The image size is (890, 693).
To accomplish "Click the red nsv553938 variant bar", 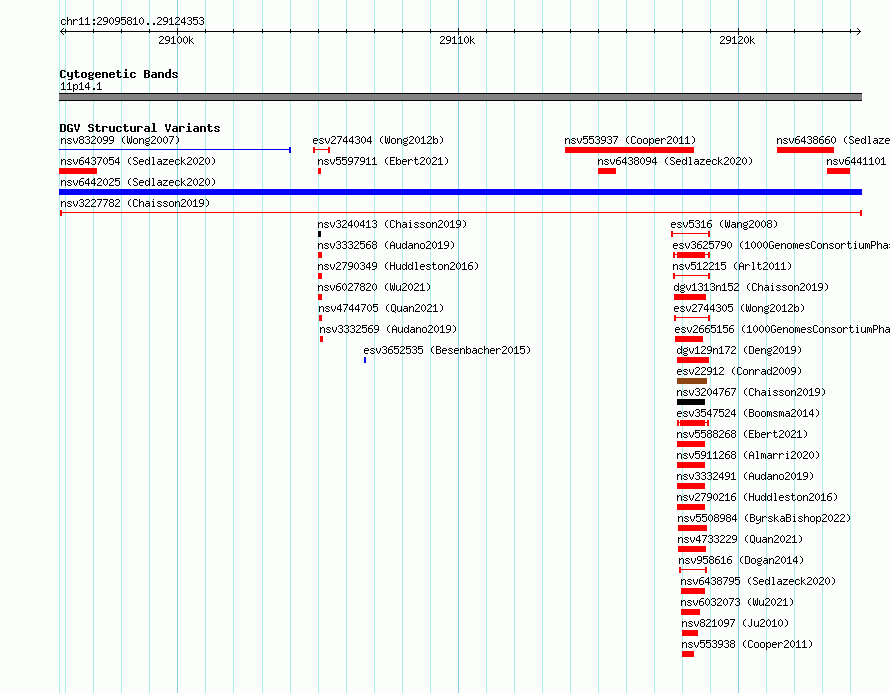I will pos(688,654).
